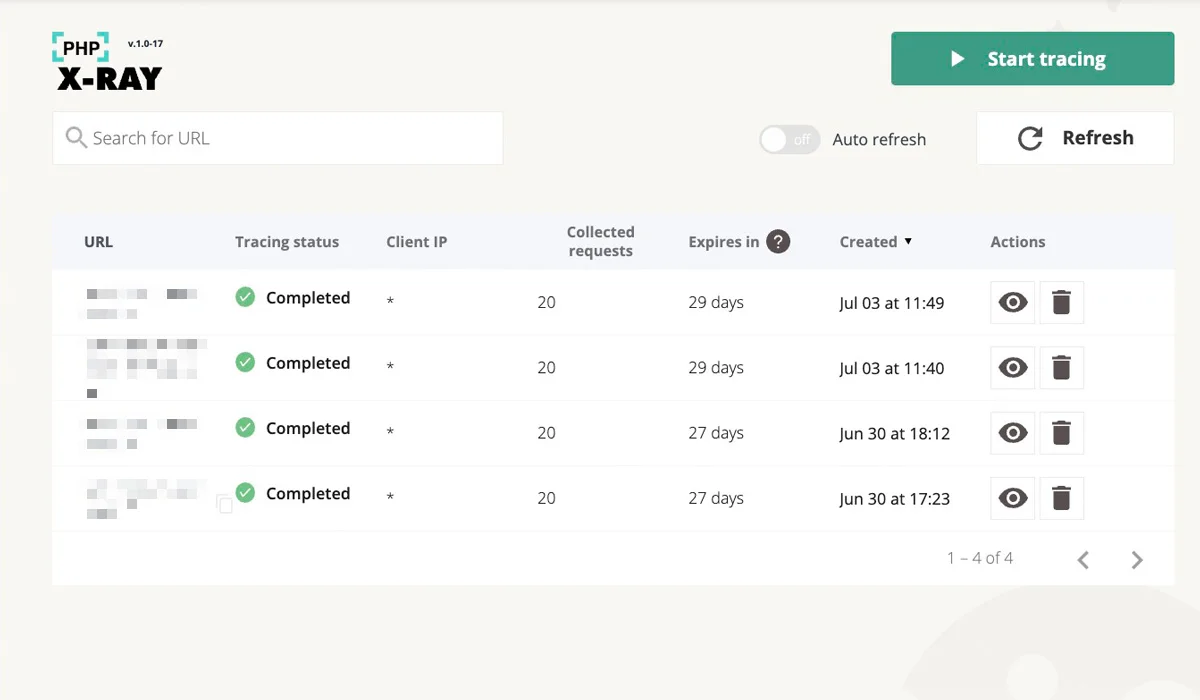
Task: View the Jun 30 at 18:12 trace
Action: click(1013, 433)
